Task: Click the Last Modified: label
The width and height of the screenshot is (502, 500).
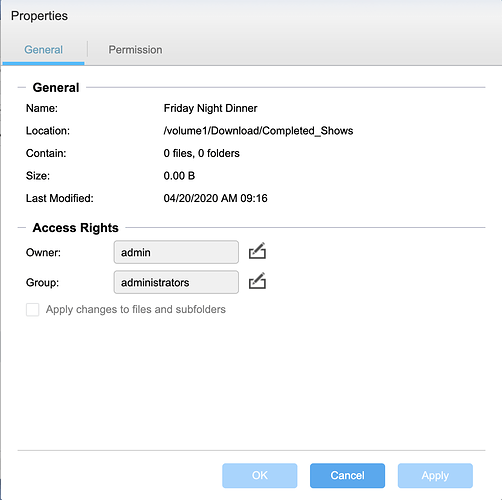Action: tap(60, 198)
